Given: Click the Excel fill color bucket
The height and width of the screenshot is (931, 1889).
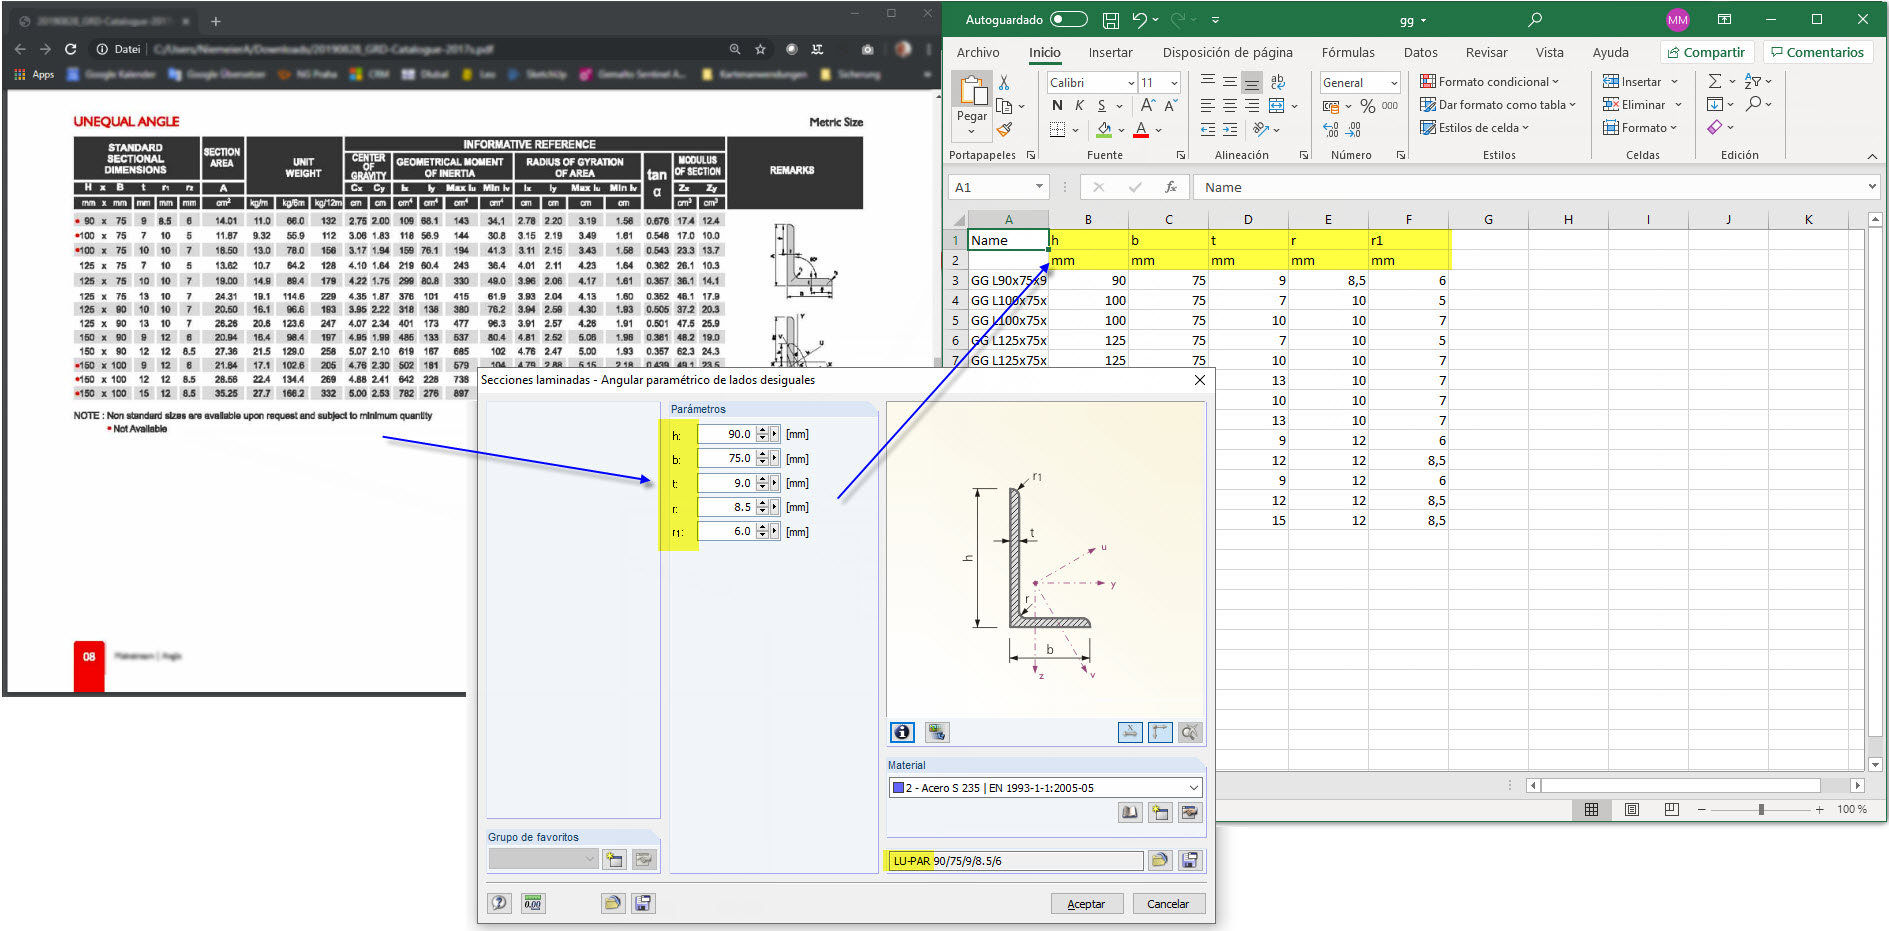Looking at the screenshot, I should coord(1104,130).
